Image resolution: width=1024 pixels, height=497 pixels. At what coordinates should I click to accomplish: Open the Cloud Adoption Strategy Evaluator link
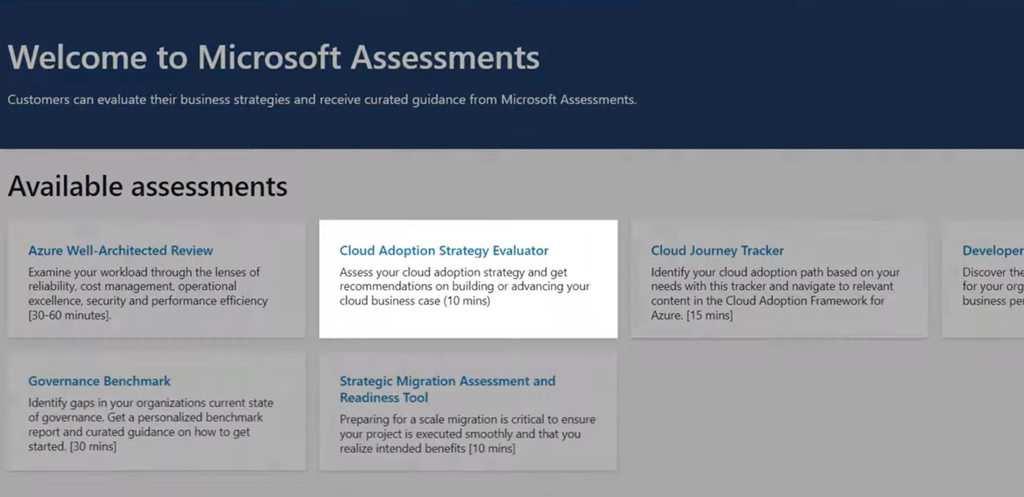pos(443,250)
